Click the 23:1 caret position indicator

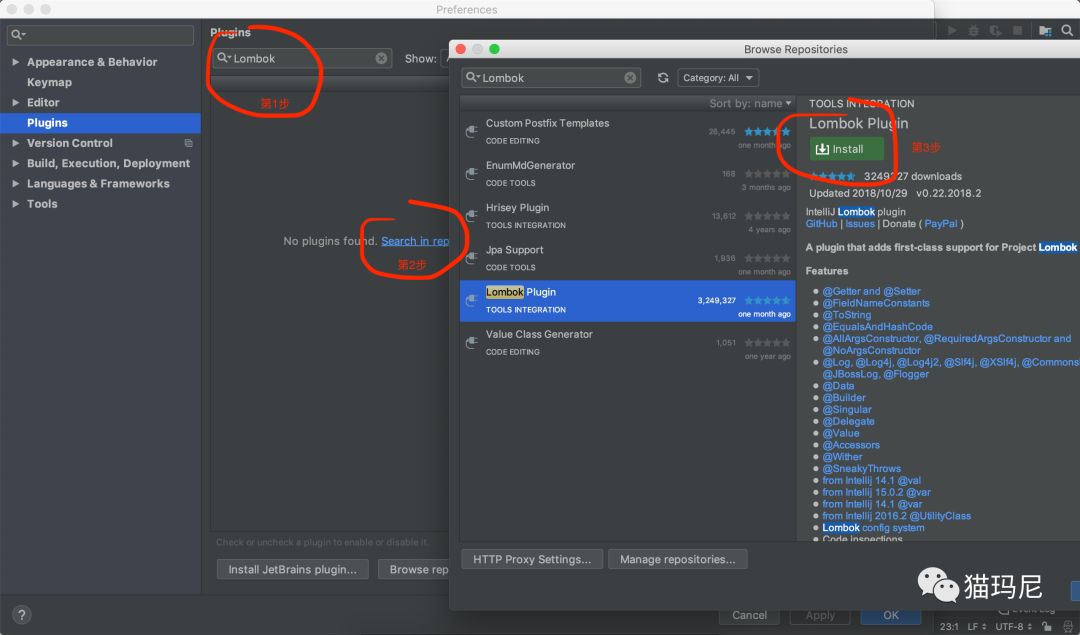click(948, 626)
